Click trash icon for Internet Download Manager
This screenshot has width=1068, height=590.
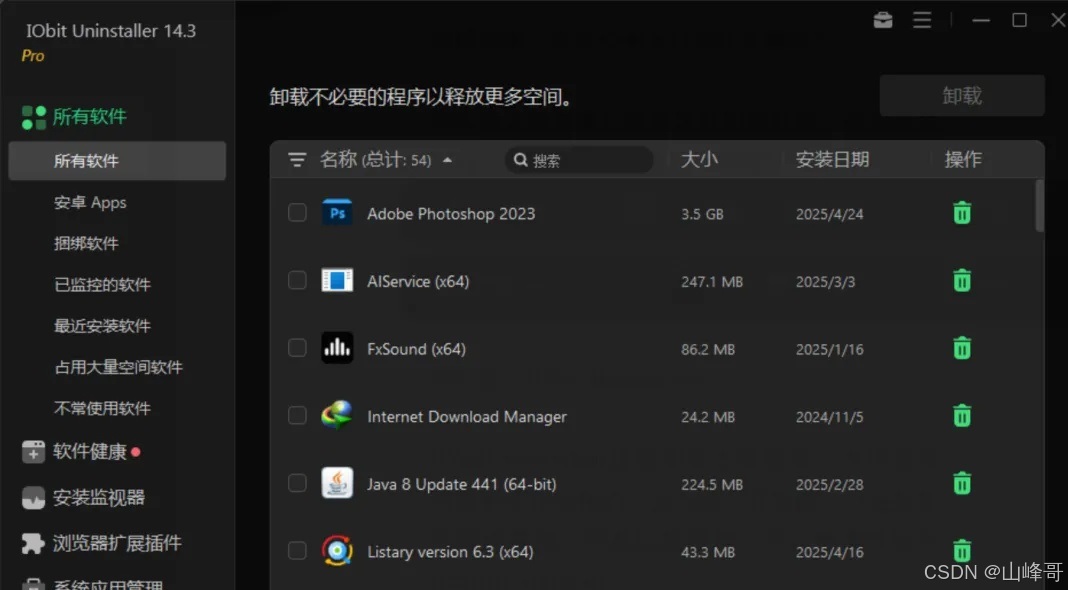click(x=962, y=415)
